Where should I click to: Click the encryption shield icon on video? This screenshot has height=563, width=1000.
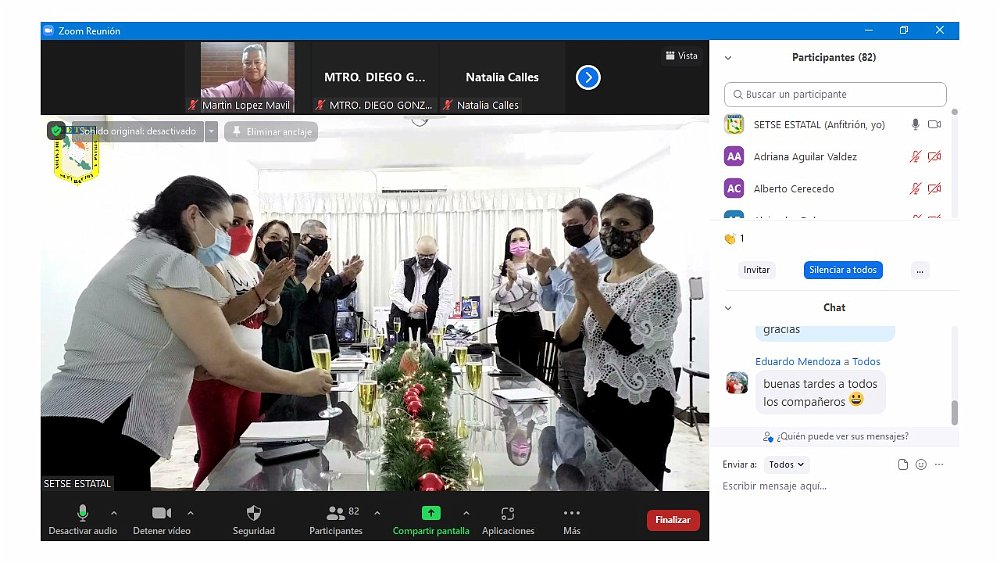coord(56,131)
